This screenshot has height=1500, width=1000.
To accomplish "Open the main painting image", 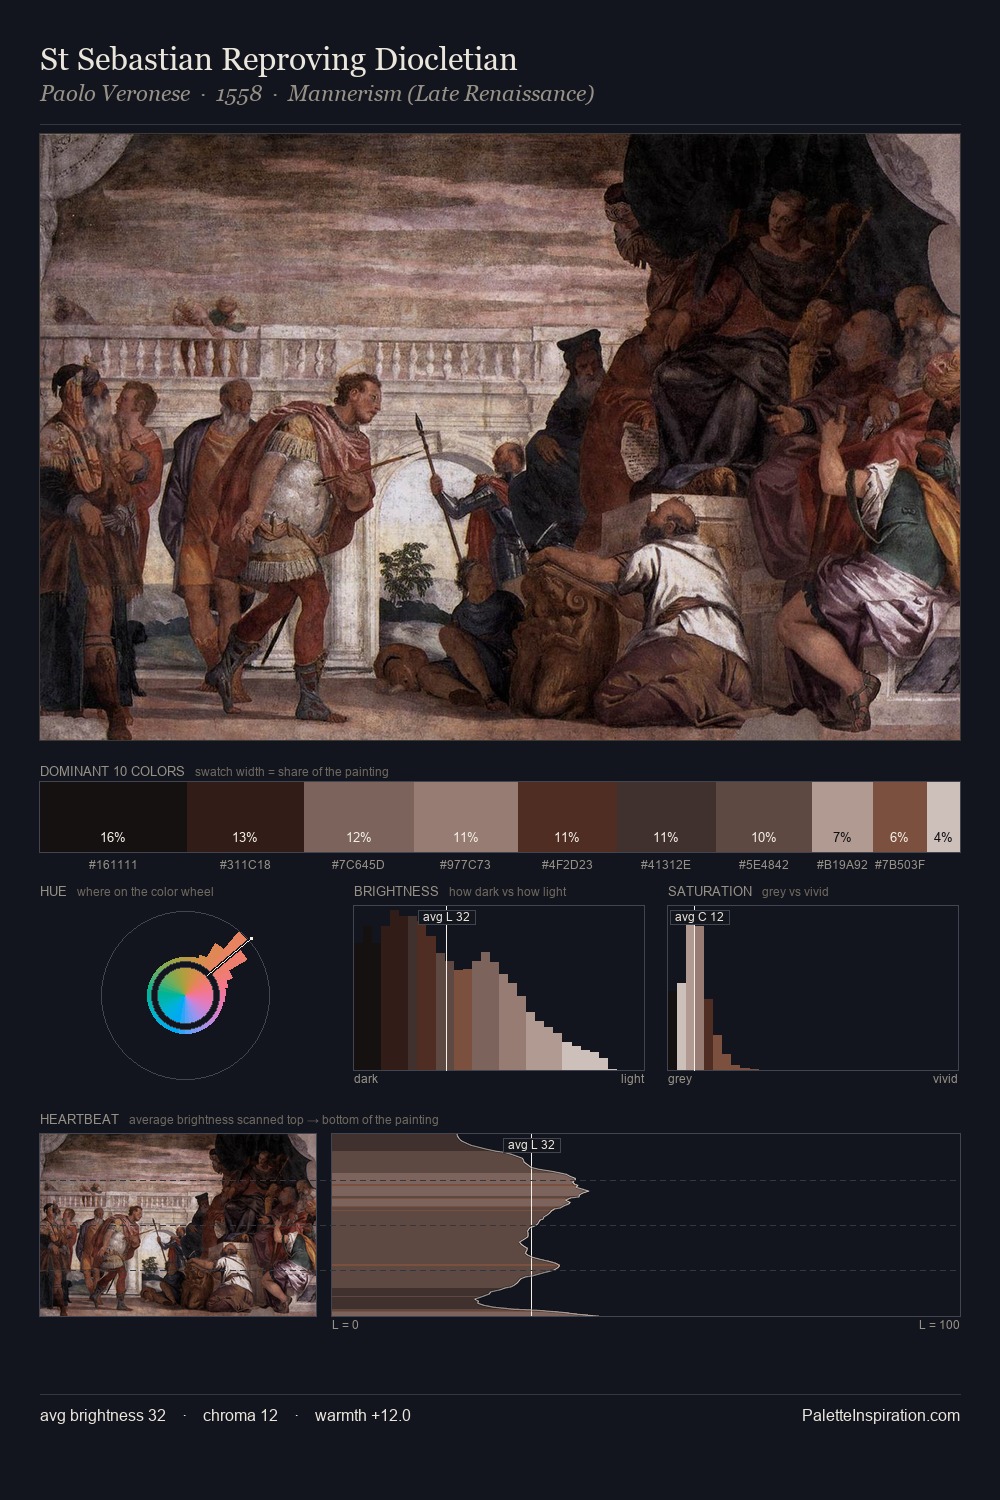I will coord(500,437).
